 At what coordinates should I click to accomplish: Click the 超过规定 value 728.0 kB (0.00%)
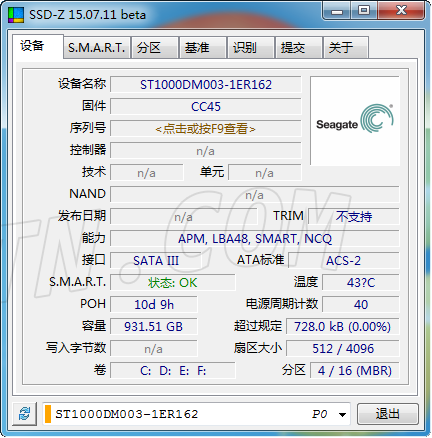point(343,327)
